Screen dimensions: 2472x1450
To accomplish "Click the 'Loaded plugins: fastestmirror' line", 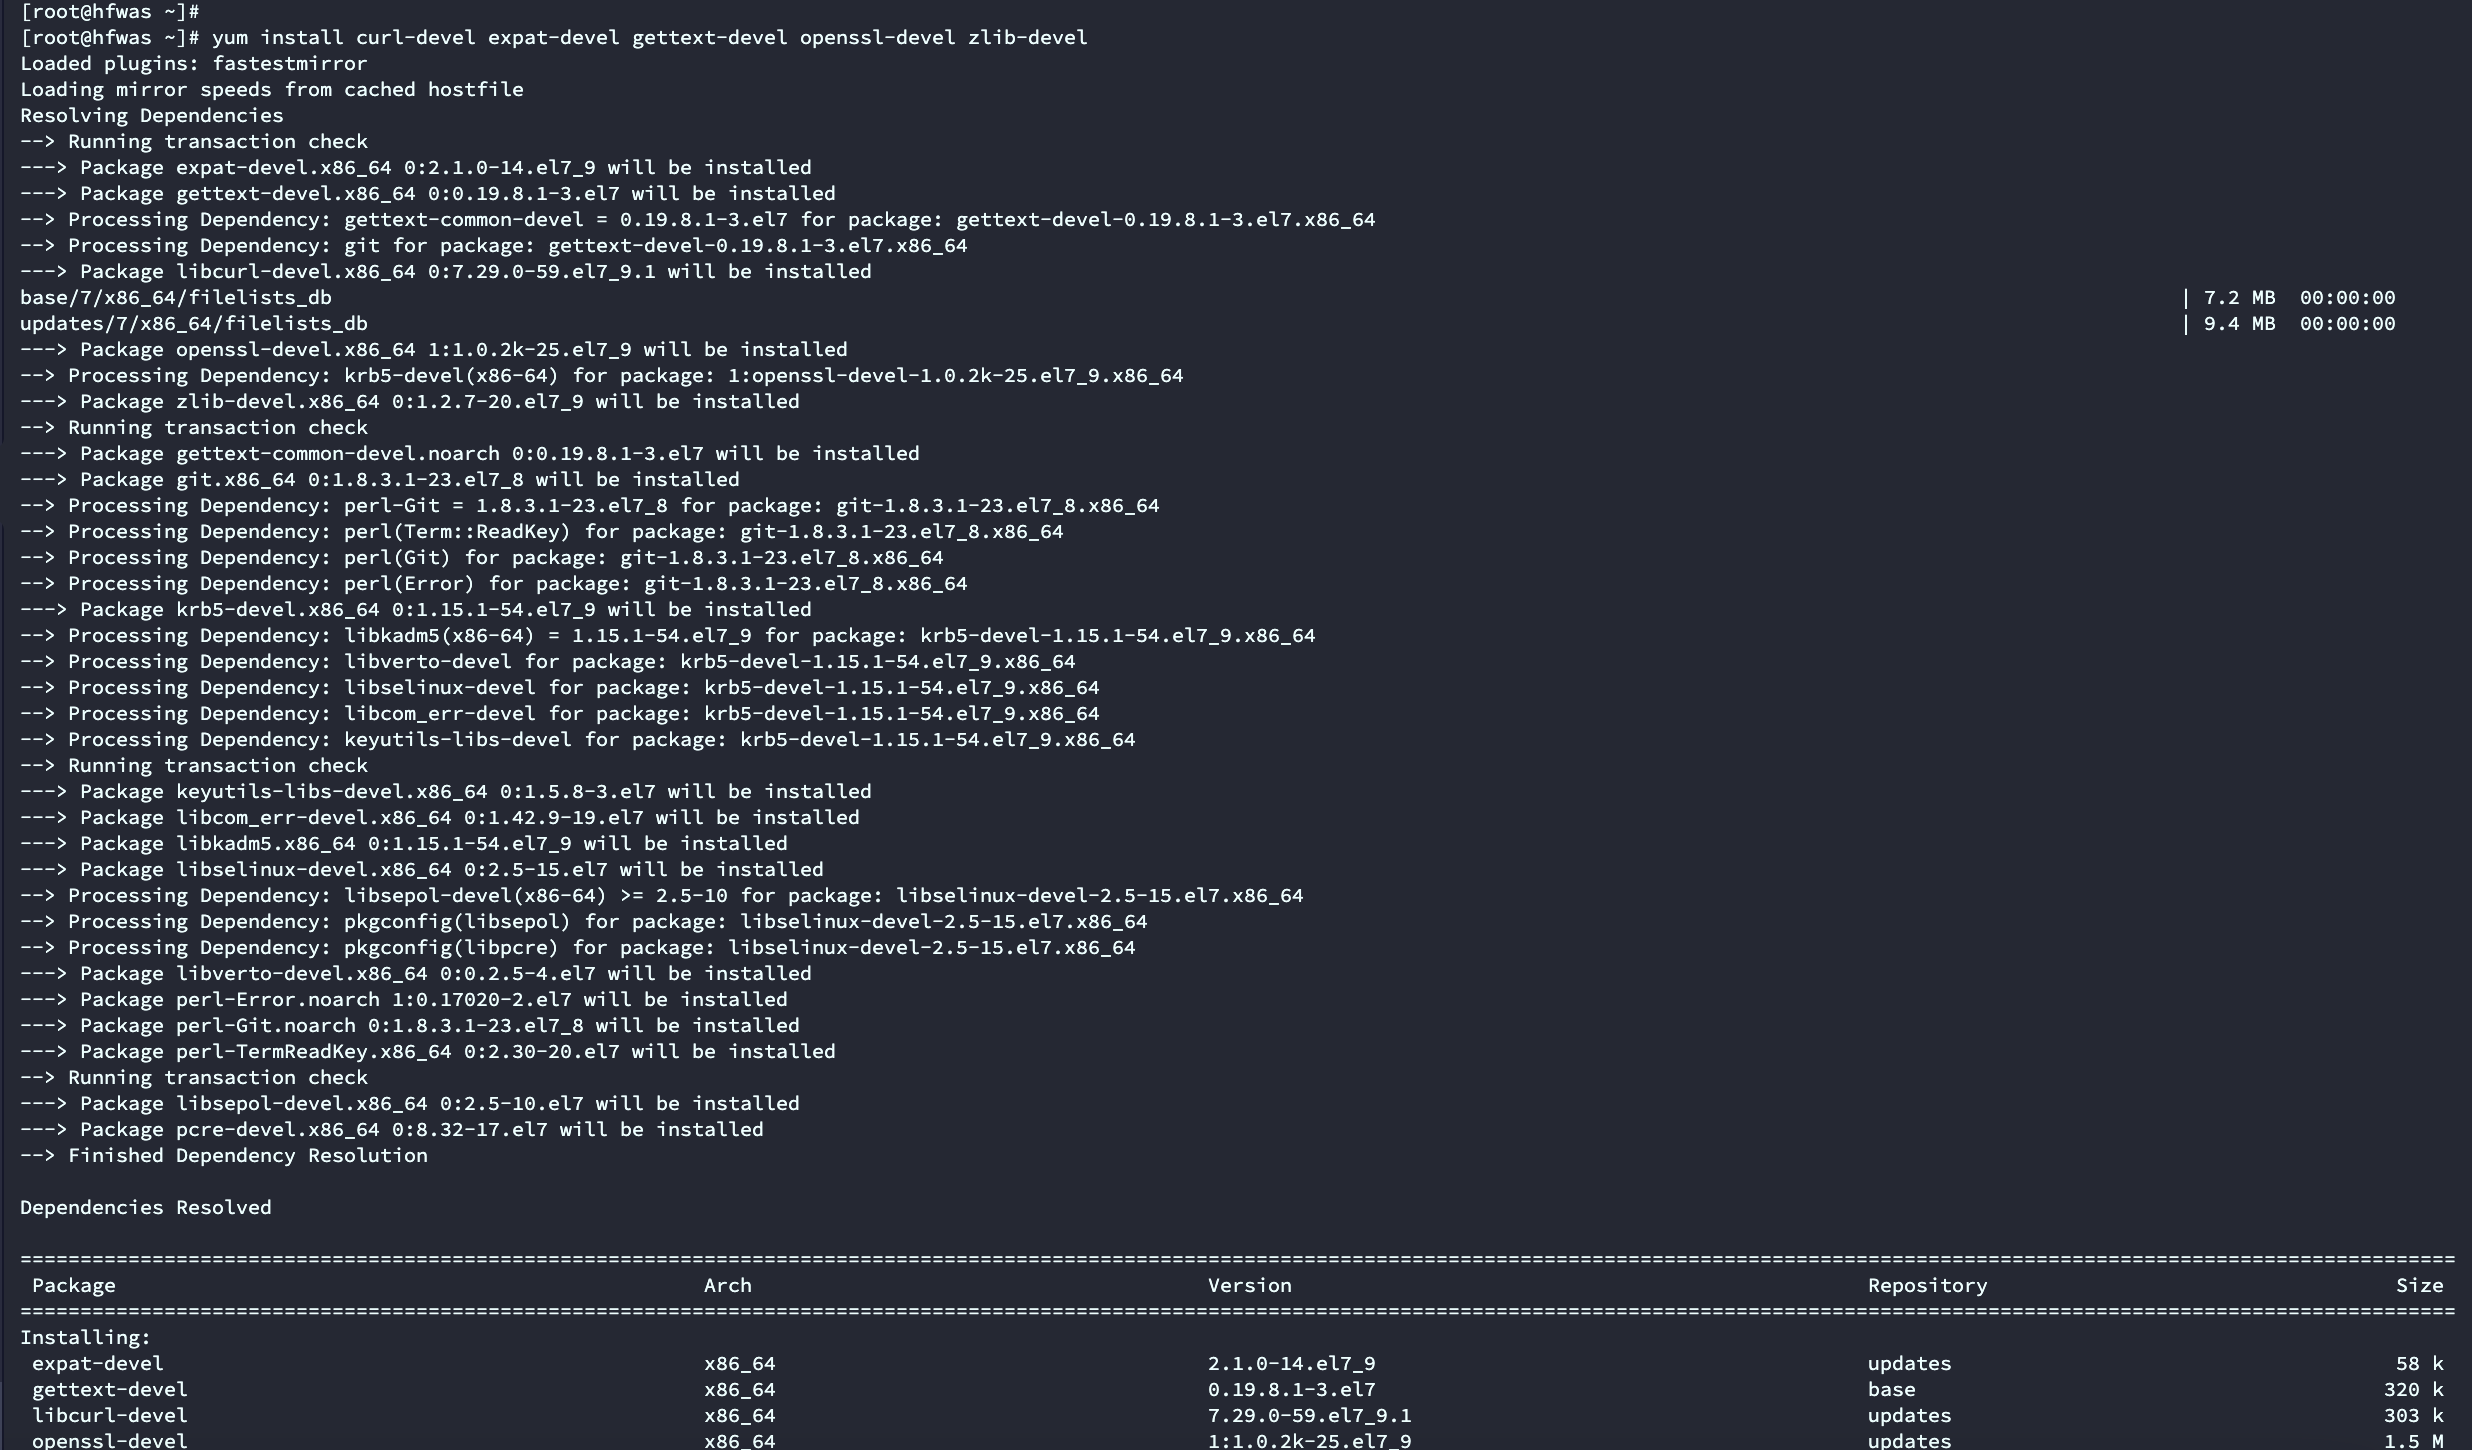I will point(193,64).
